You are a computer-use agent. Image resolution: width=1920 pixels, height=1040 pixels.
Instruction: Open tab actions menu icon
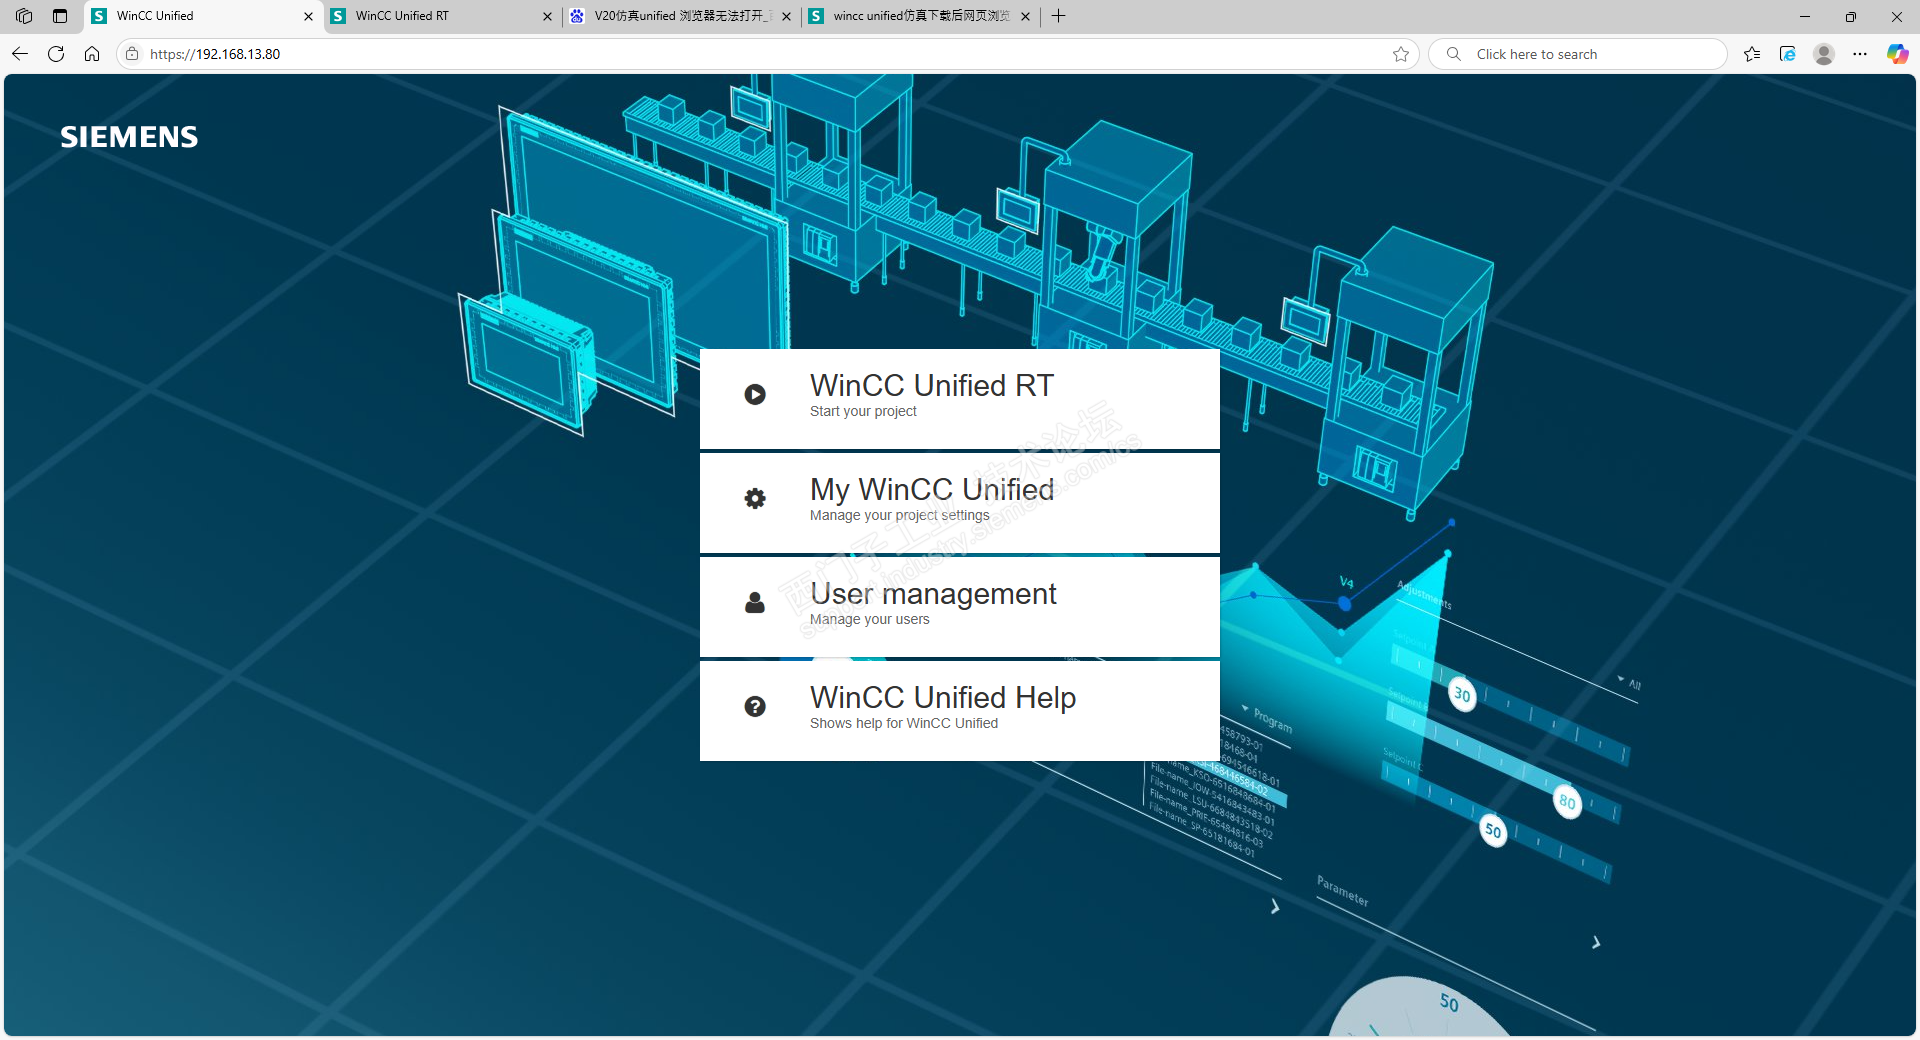coord(60,16)
